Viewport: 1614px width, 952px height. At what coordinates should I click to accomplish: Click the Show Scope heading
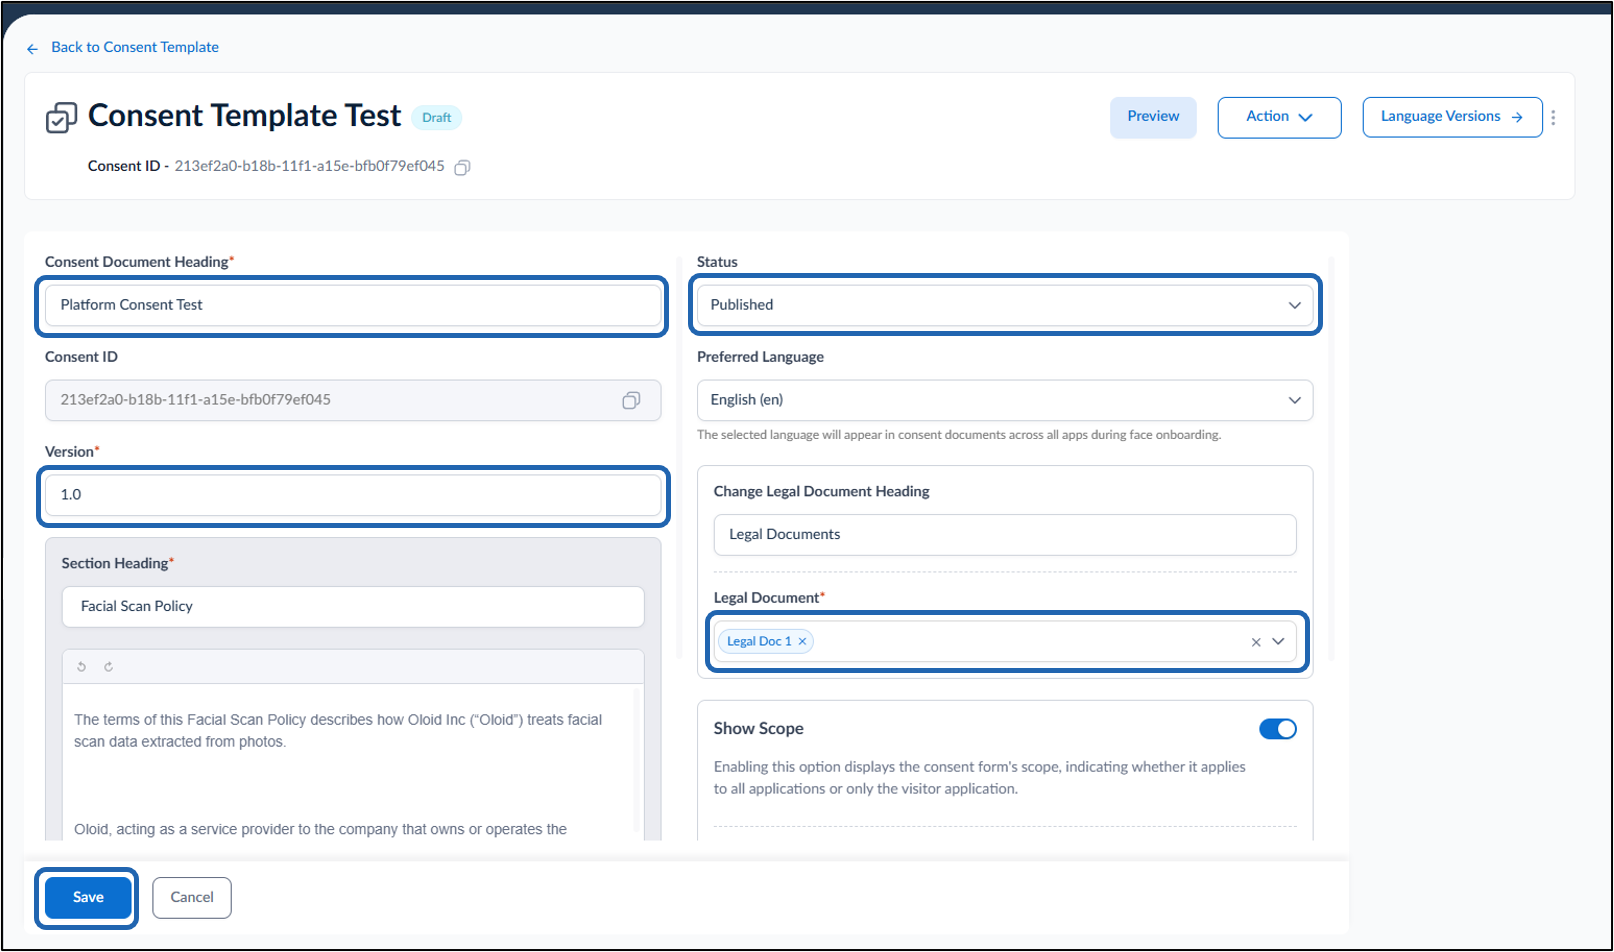click(759, 729)
